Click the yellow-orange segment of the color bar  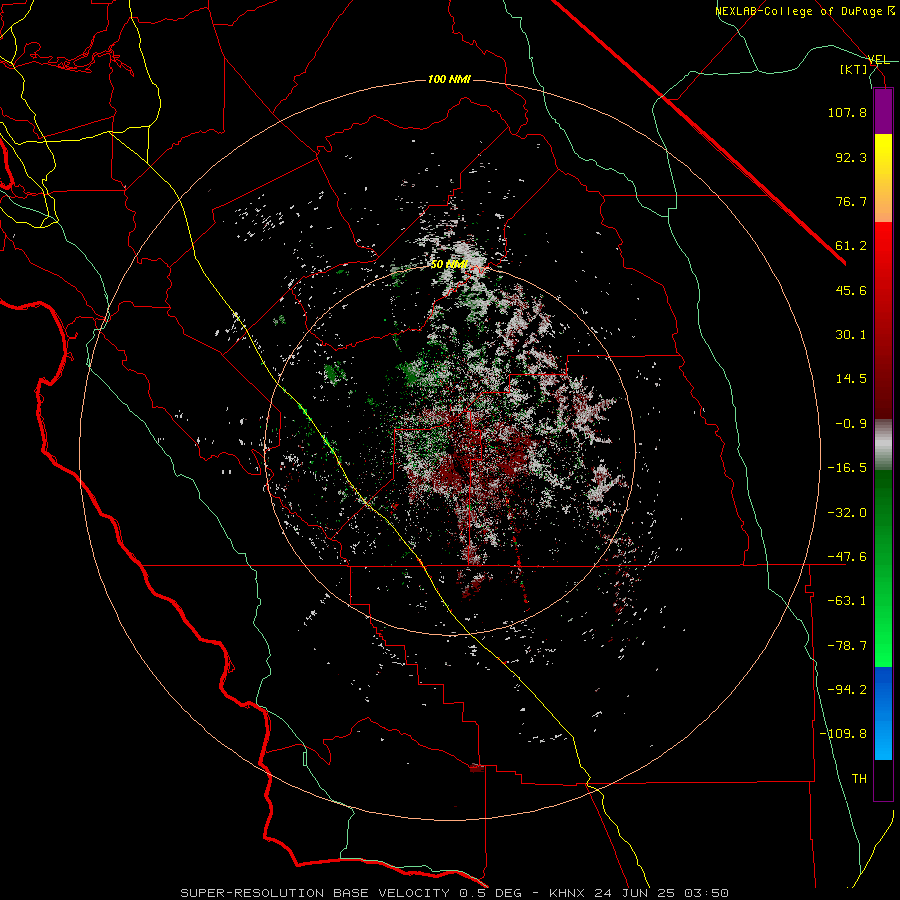pos(883,178)
